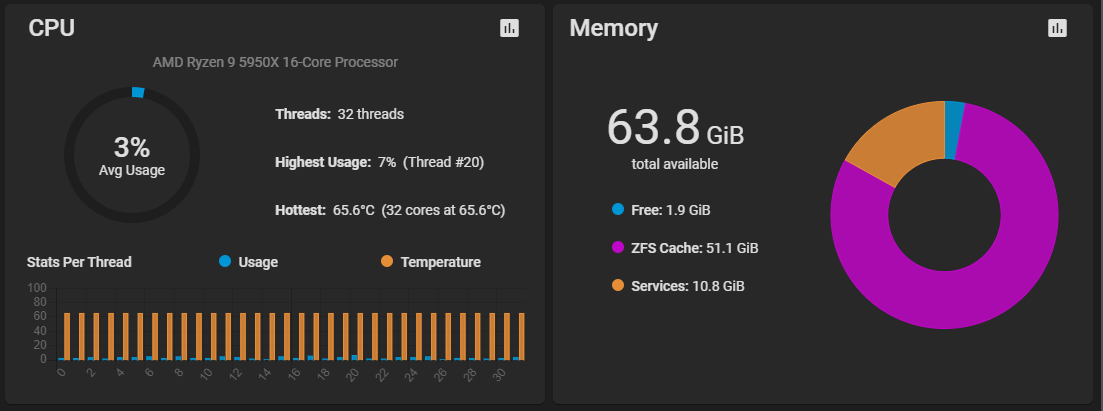Click blue Free memory legend dot

click(x=617, y=210)
